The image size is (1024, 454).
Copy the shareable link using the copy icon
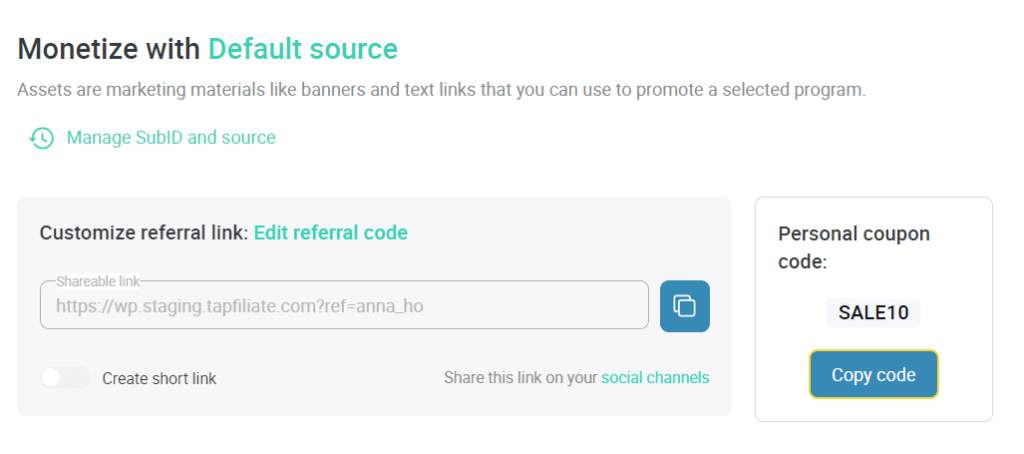(685, 306)
